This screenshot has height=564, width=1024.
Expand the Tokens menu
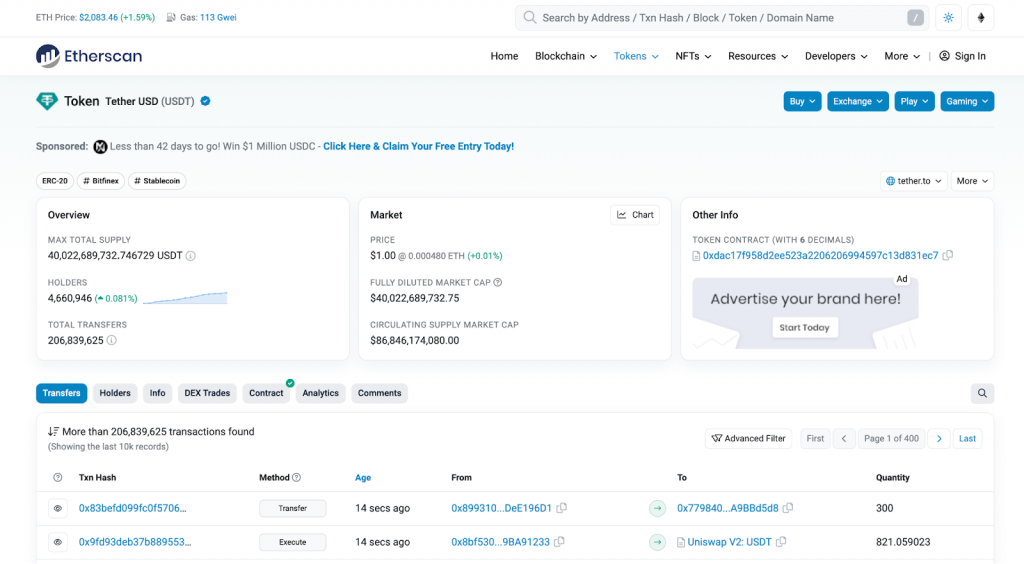click(636, 56)
